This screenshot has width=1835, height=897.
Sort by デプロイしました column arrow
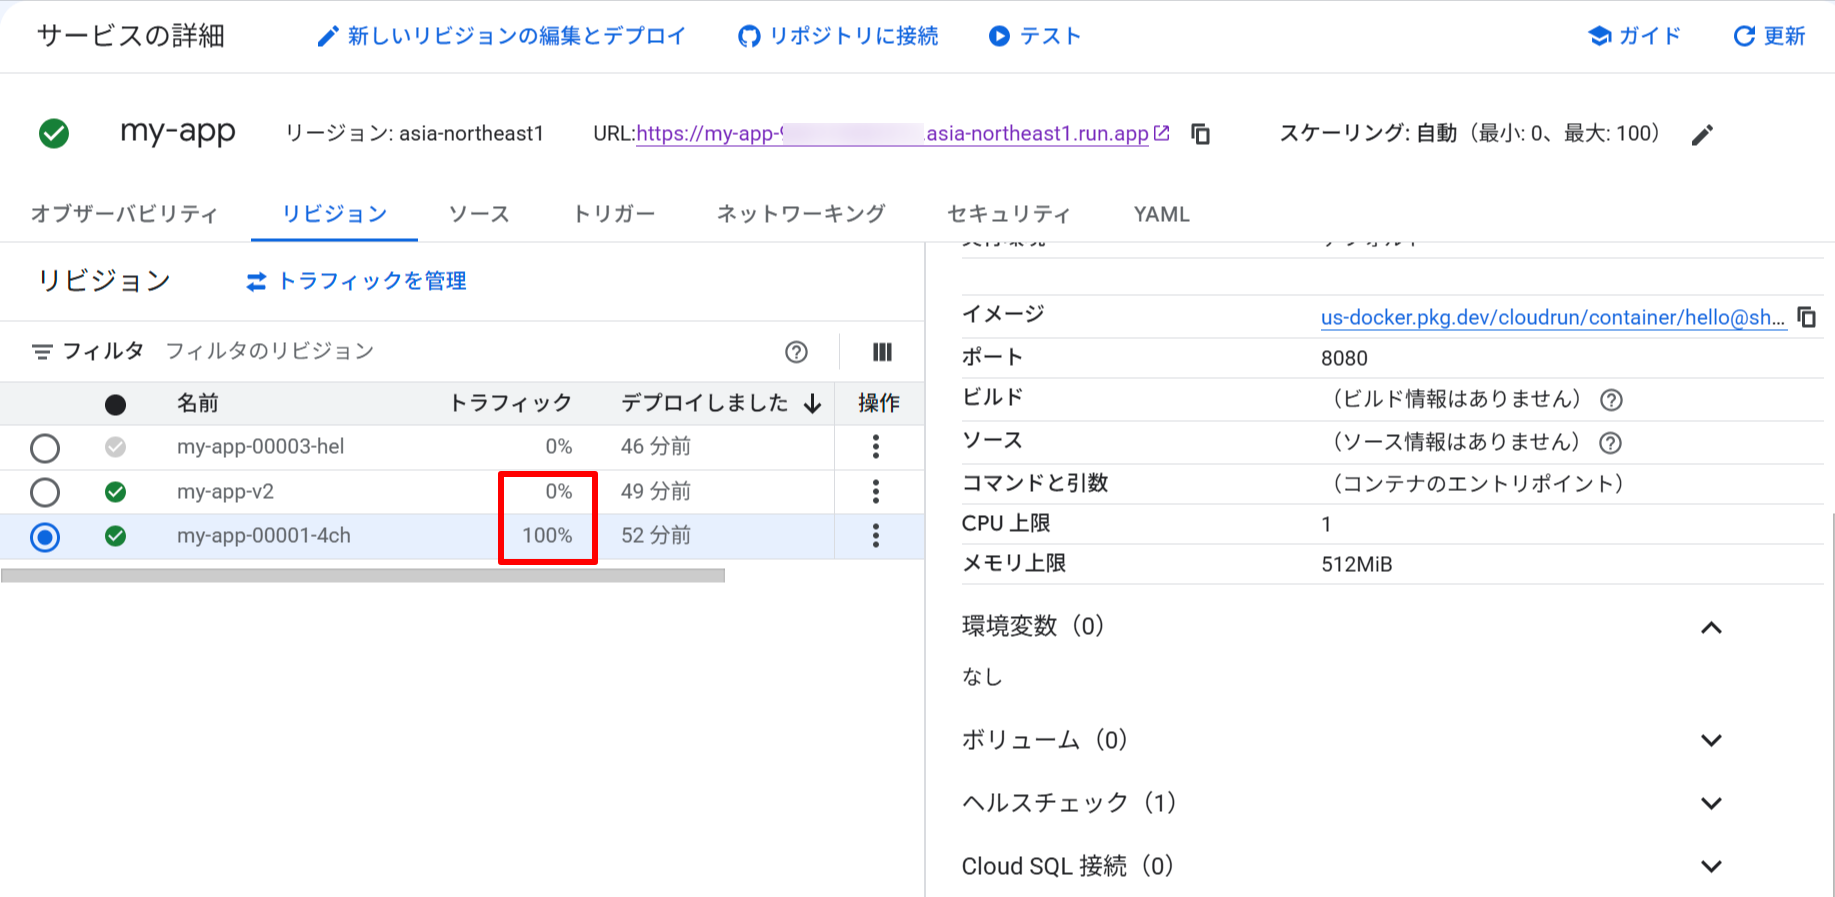[x=813, y=404]
